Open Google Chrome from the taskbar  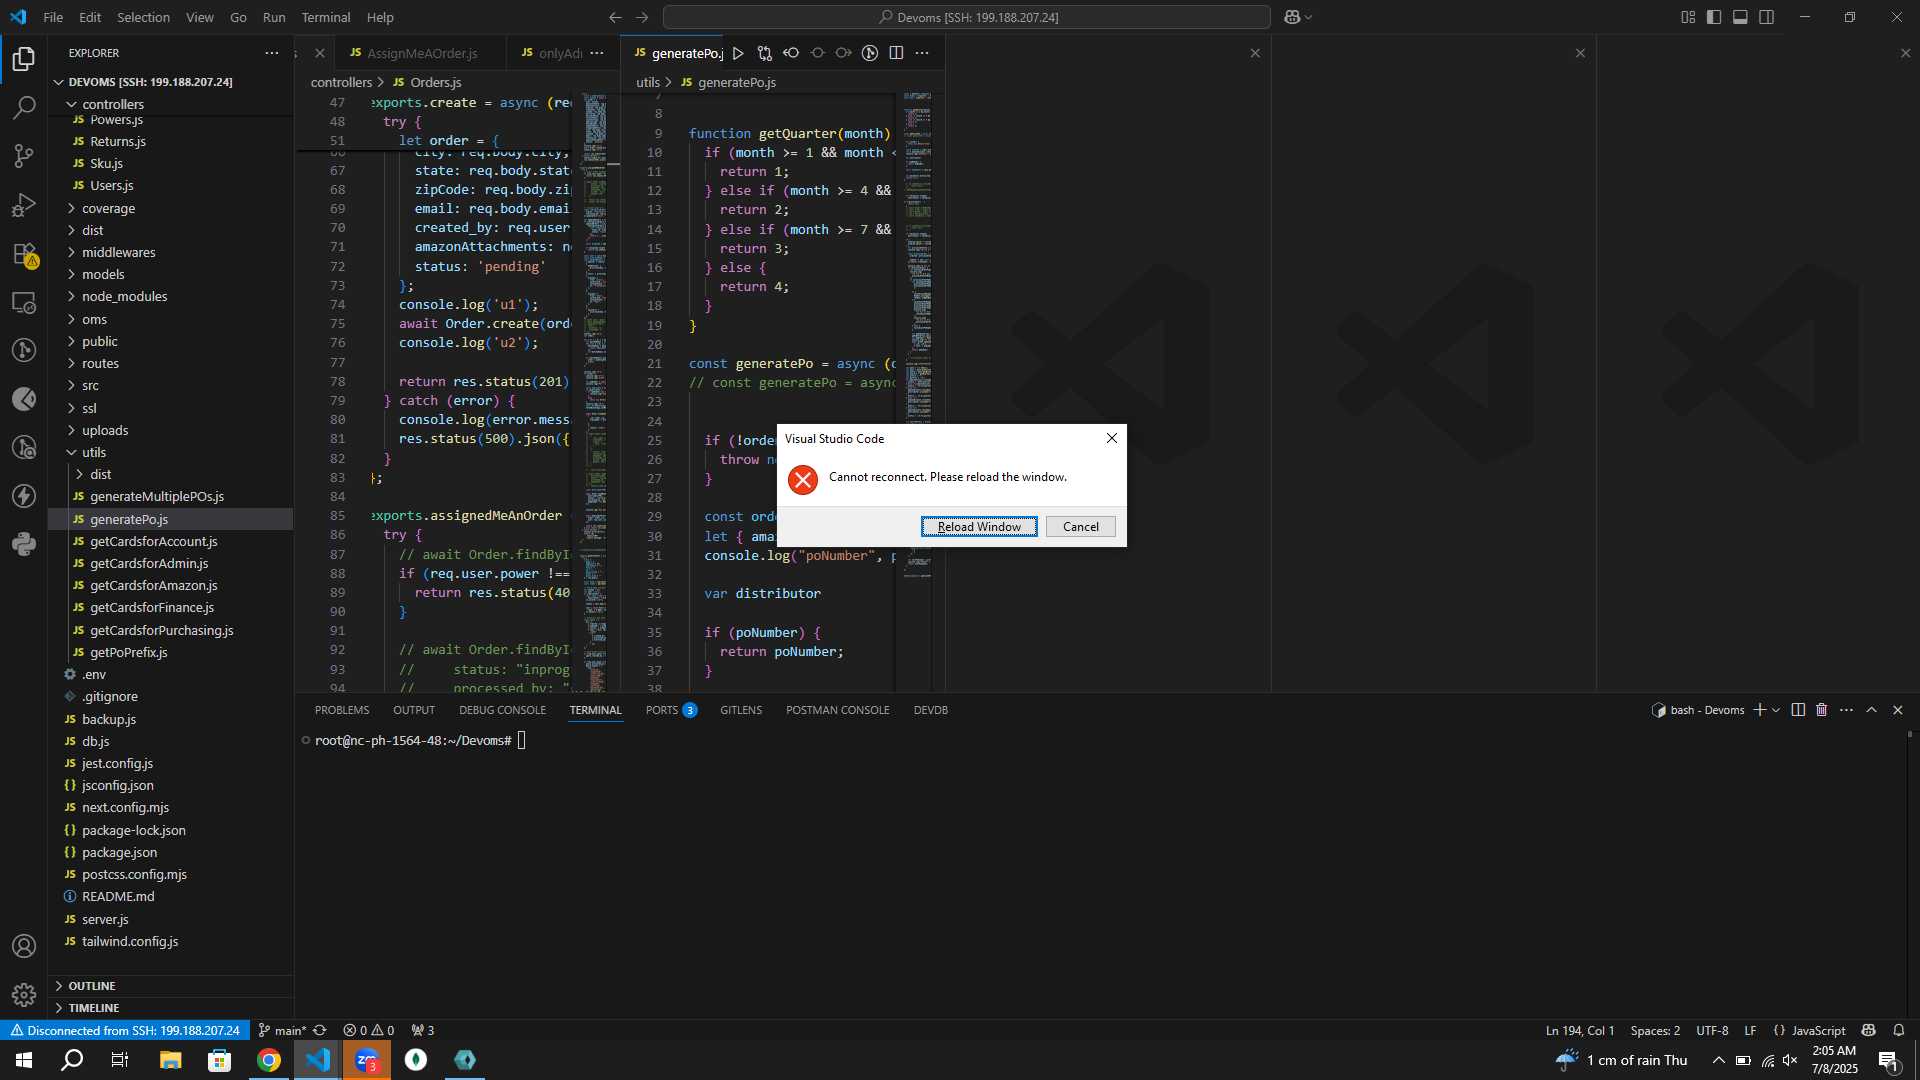point(269,1060)
